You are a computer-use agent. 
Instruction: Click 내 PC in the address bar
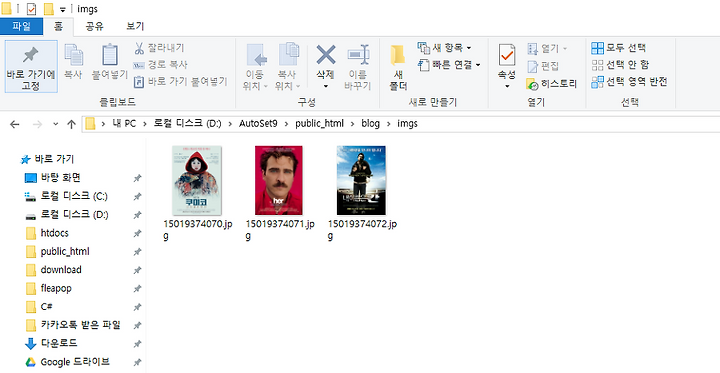[124, 124]
